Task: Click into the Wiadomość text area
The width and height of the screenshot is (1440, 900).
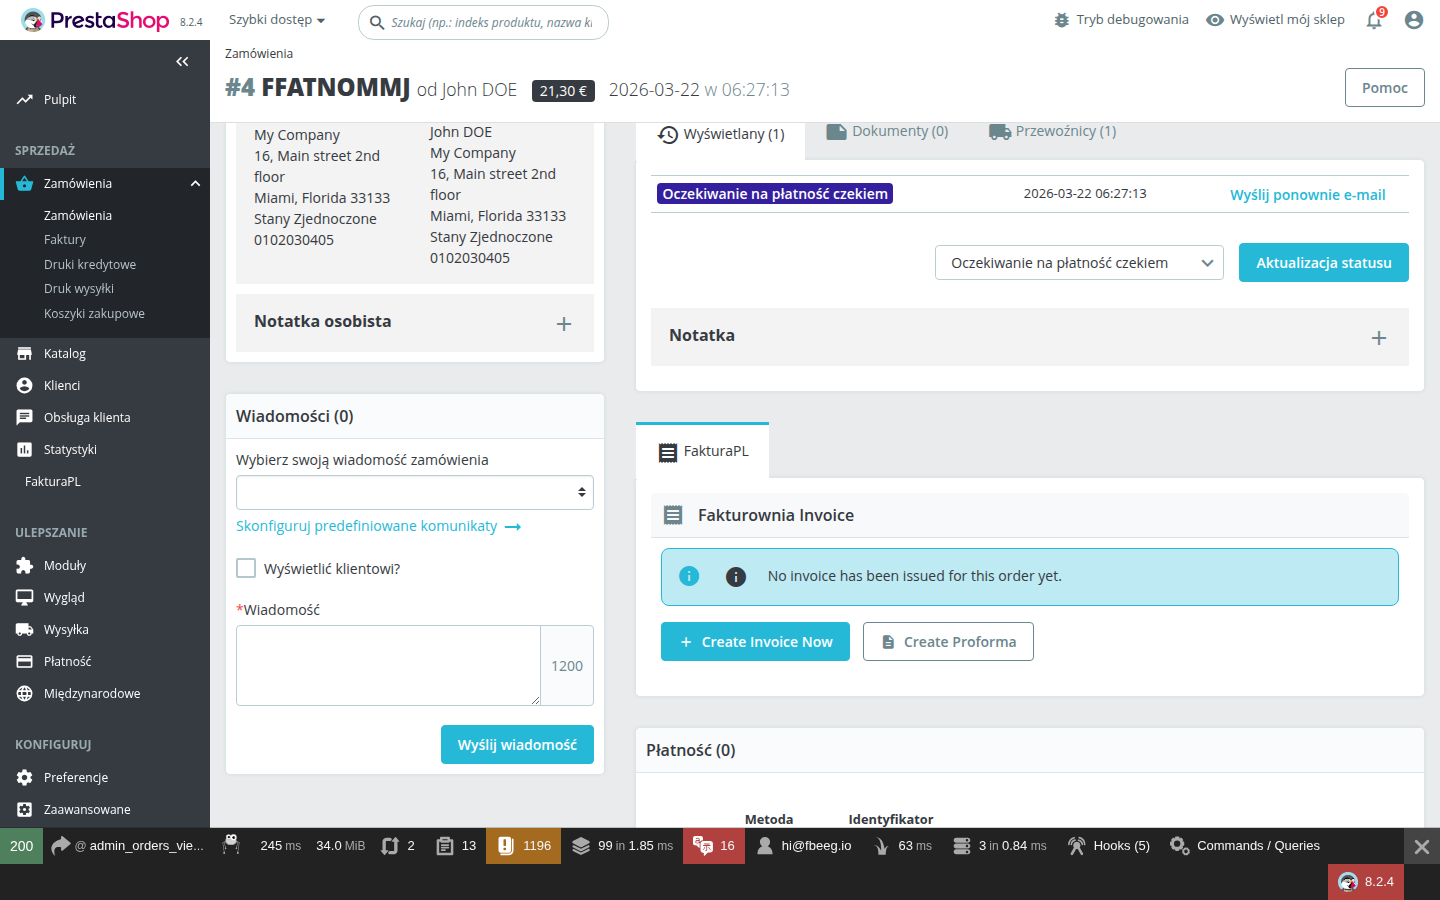Action: pyautogui.click(x=388, y=665)
